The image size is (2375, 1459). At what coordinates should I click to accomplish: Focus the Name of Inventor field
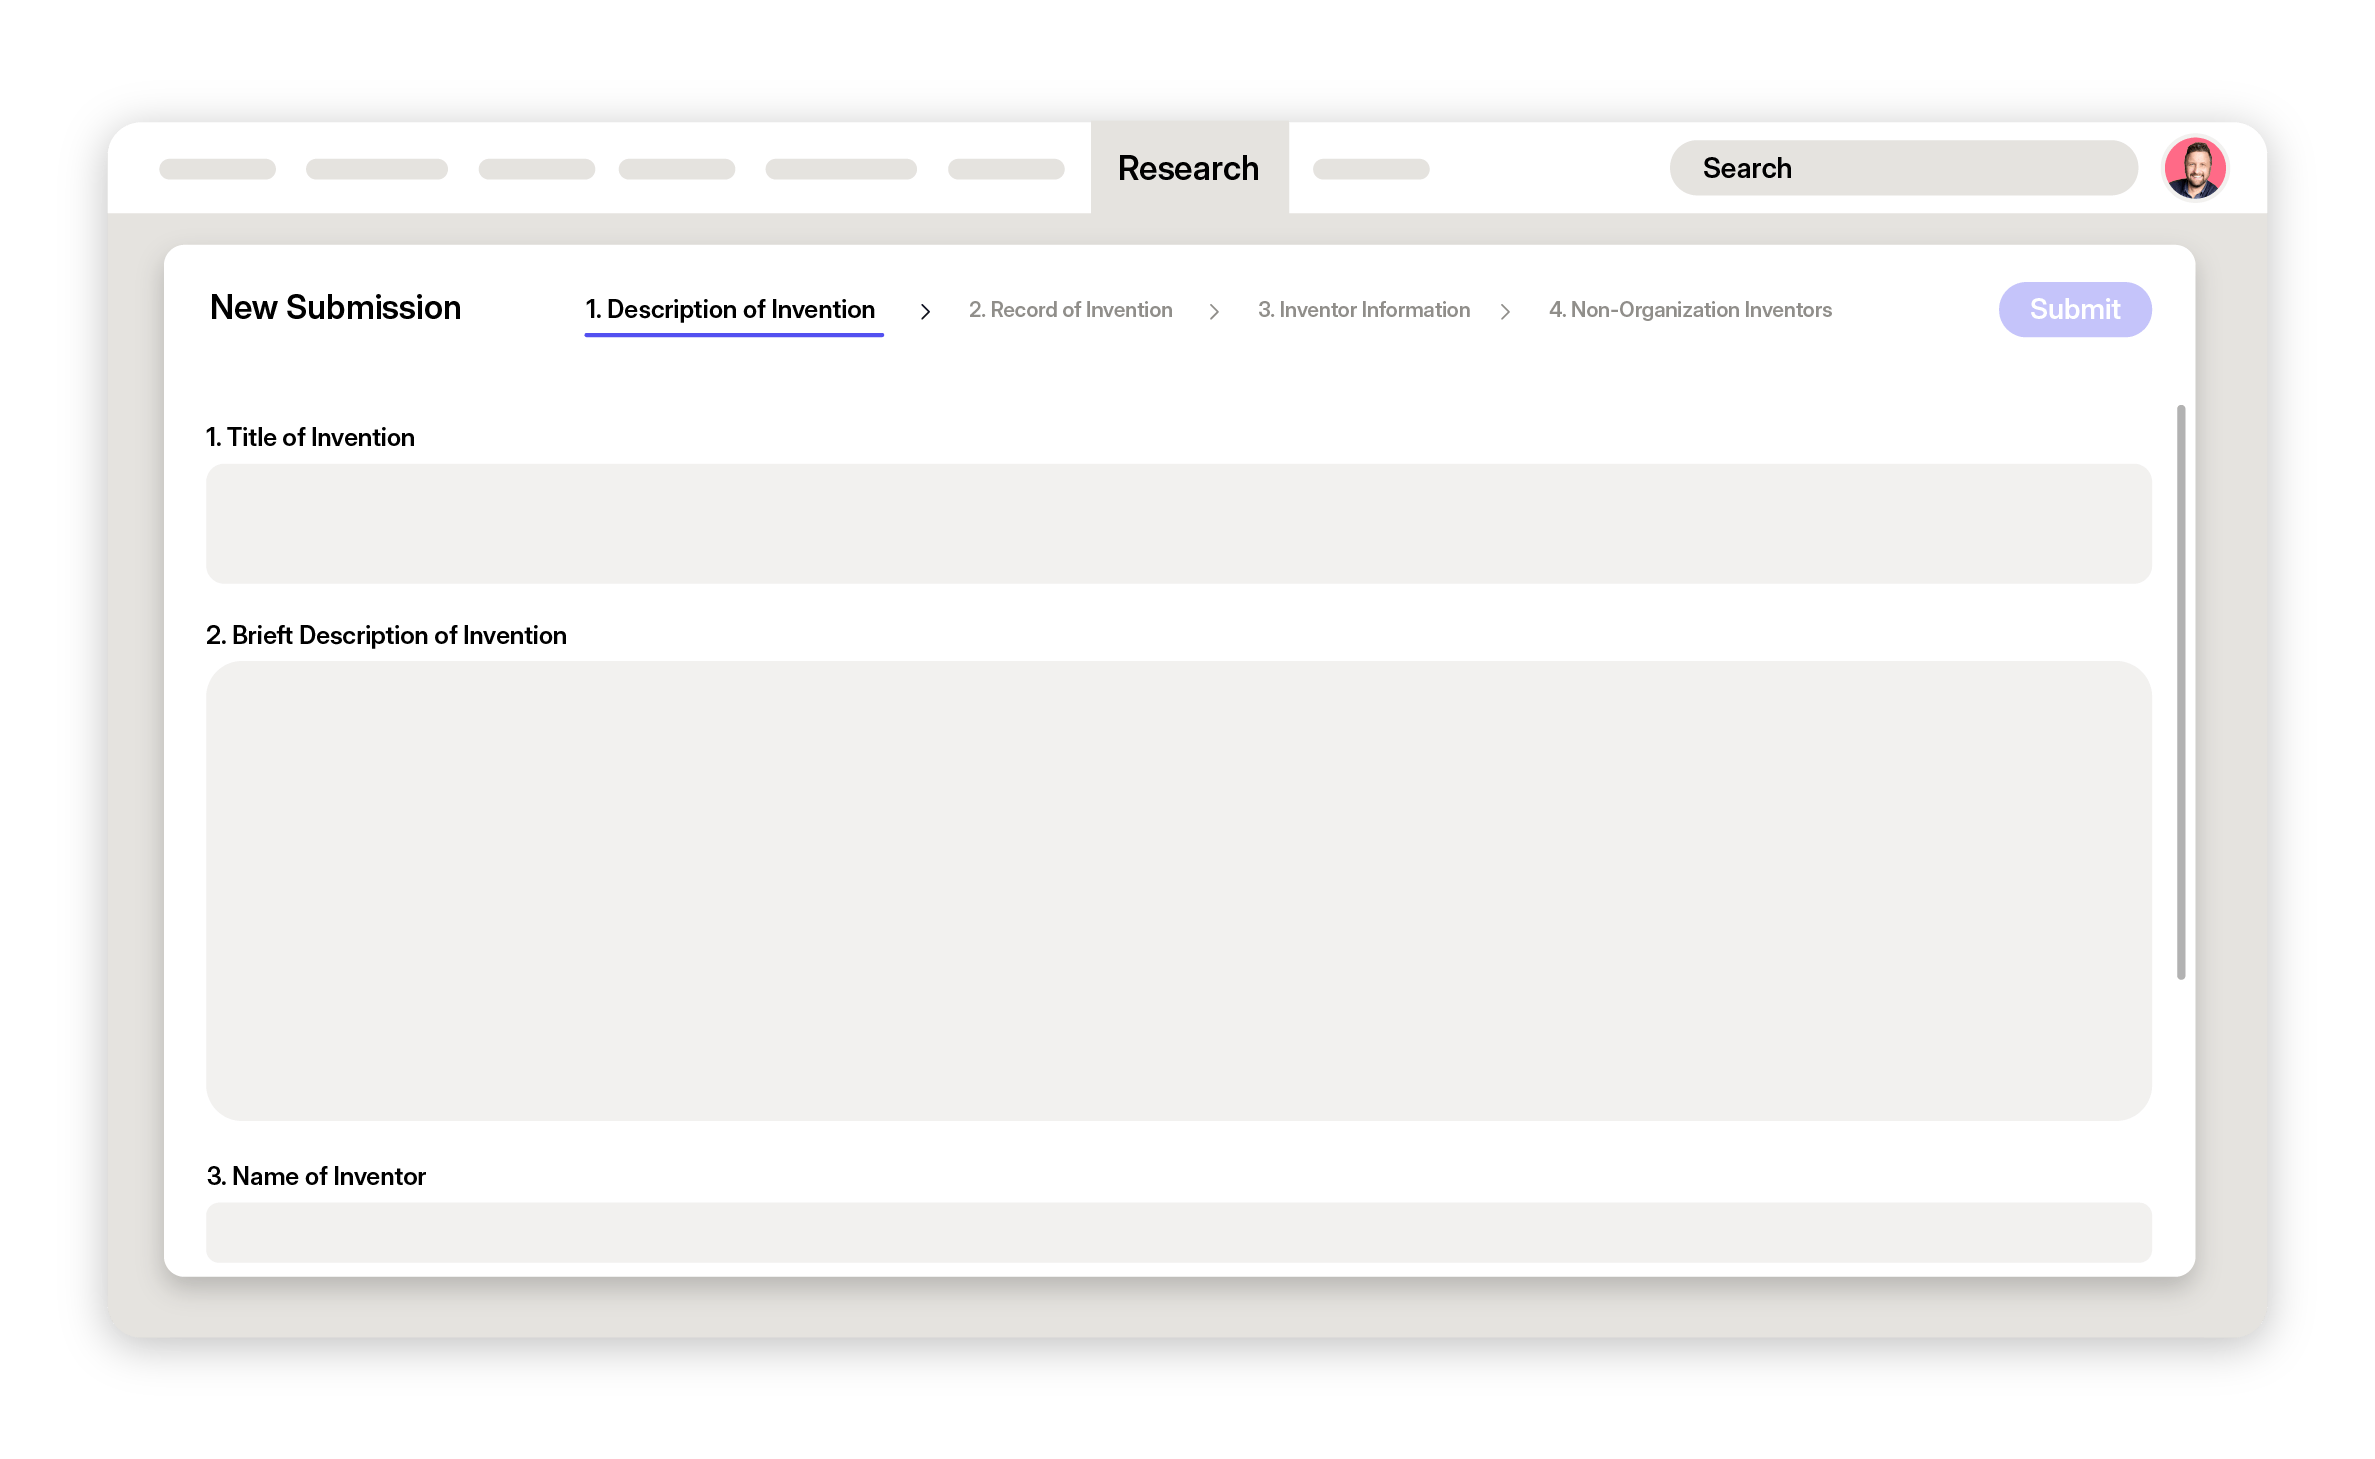click(1178, 1232)
